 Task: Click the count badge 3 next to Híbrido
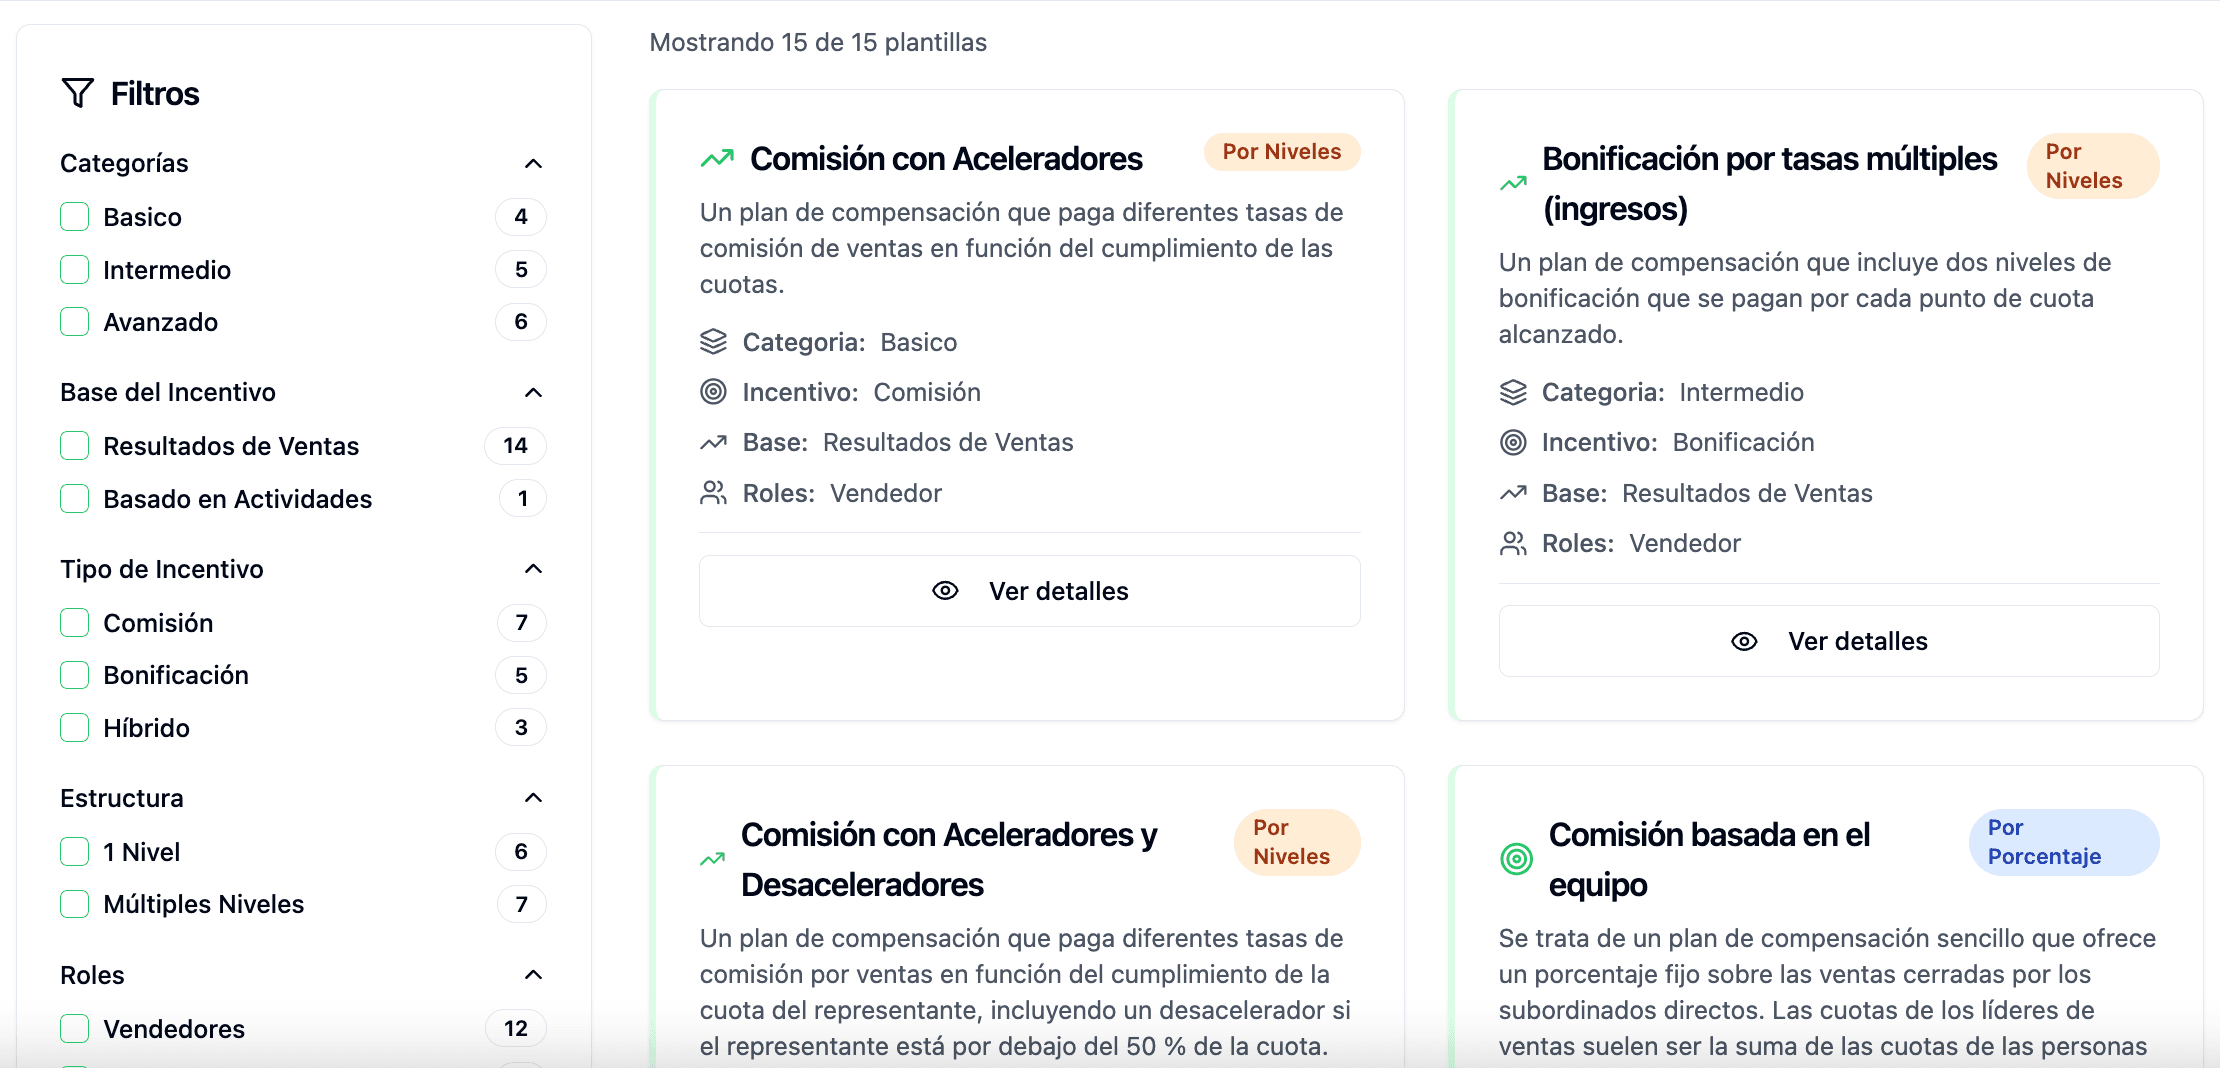click(x=521, y=728)
